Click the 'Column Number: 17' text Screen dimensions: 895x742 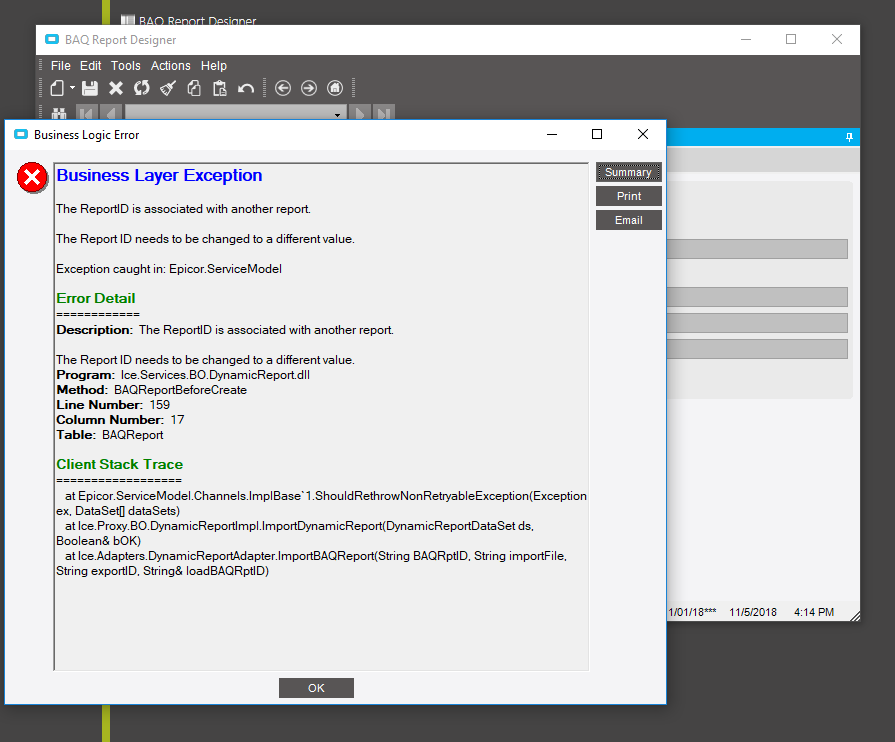[x=120, y=420]
